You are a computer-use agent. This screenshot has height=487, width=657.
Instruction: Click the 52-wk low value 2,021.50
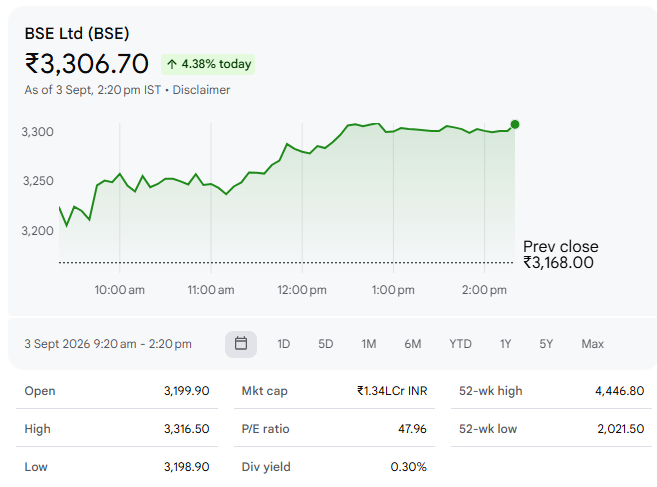pyautogui.click(x=621, y=429)
